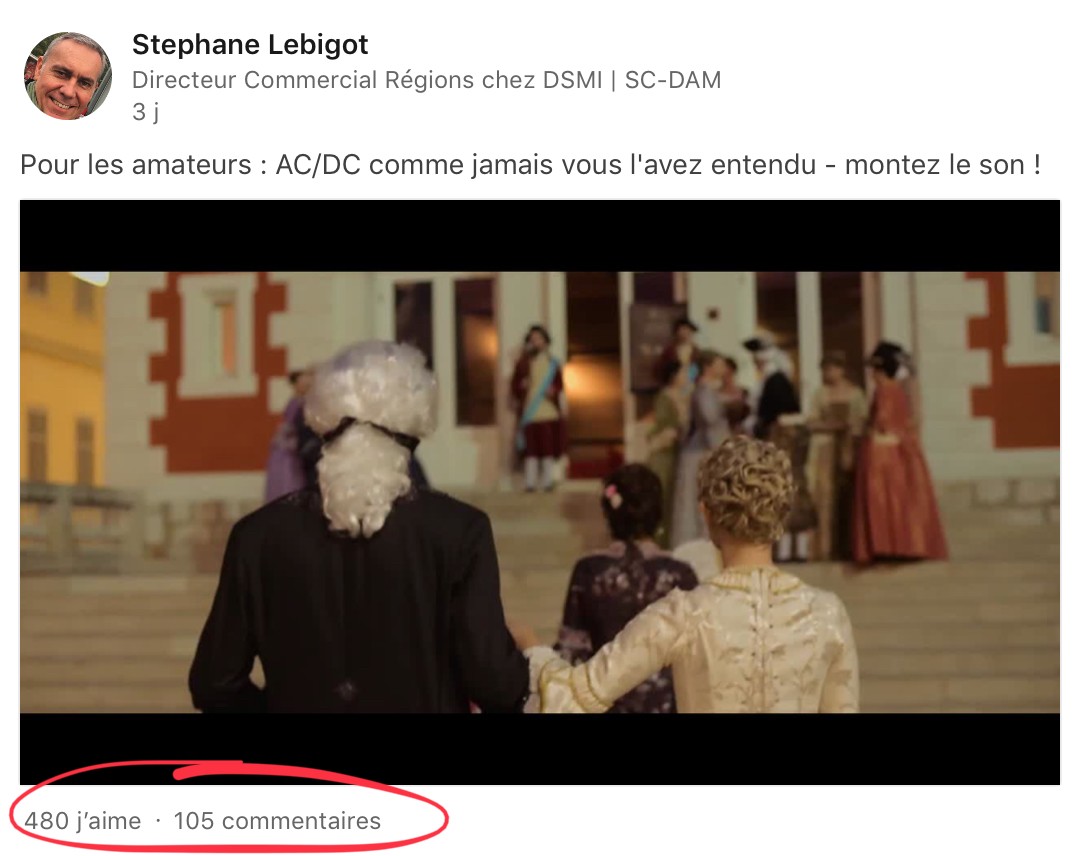Open the 105 commentaires thread

click(x=277, y=821)
